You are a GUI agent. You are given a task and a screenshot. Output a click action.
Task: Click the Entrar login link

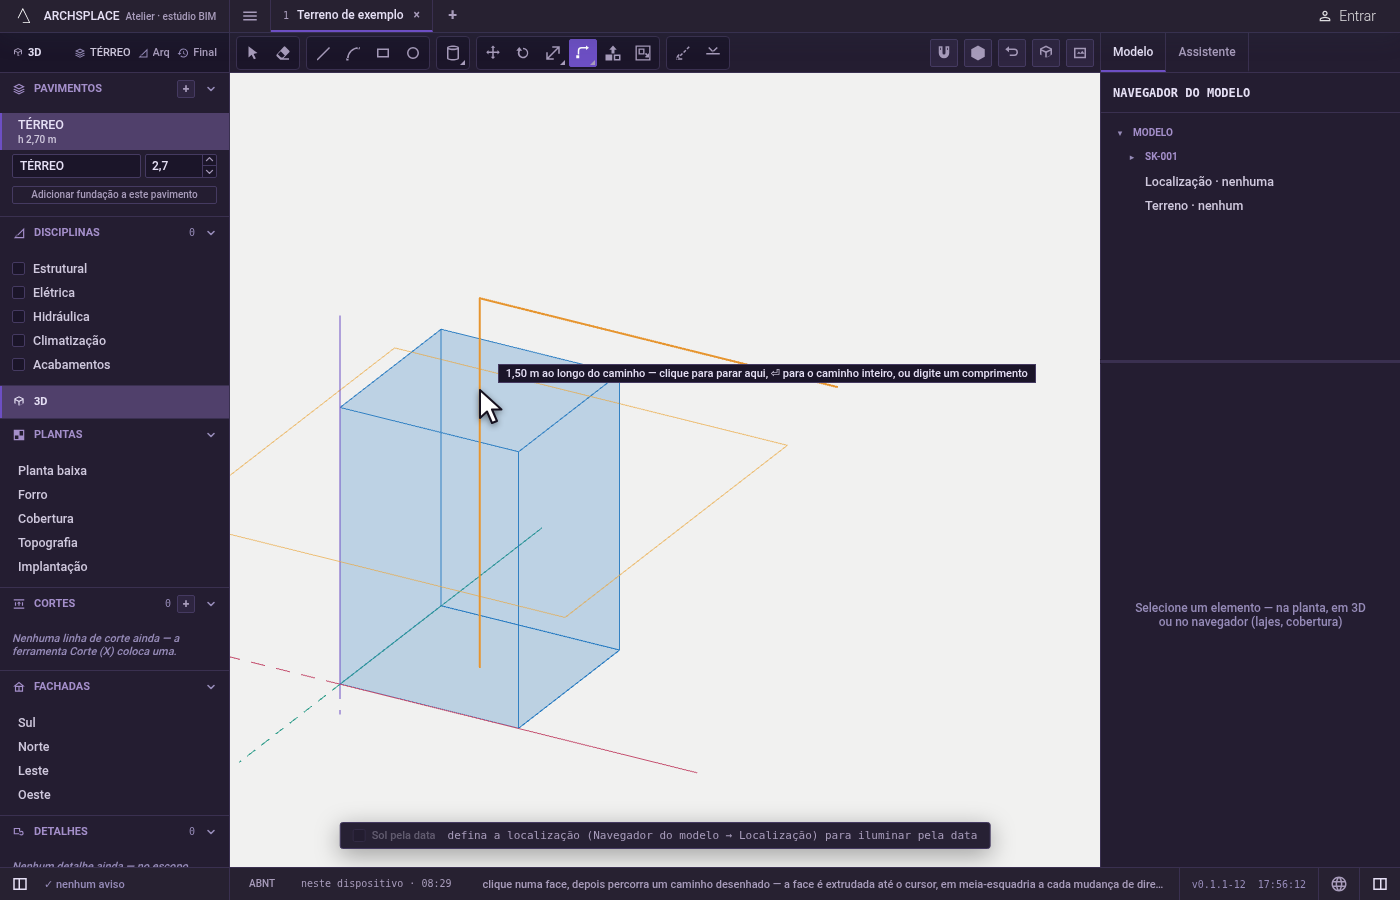[x=1347, y=16]
